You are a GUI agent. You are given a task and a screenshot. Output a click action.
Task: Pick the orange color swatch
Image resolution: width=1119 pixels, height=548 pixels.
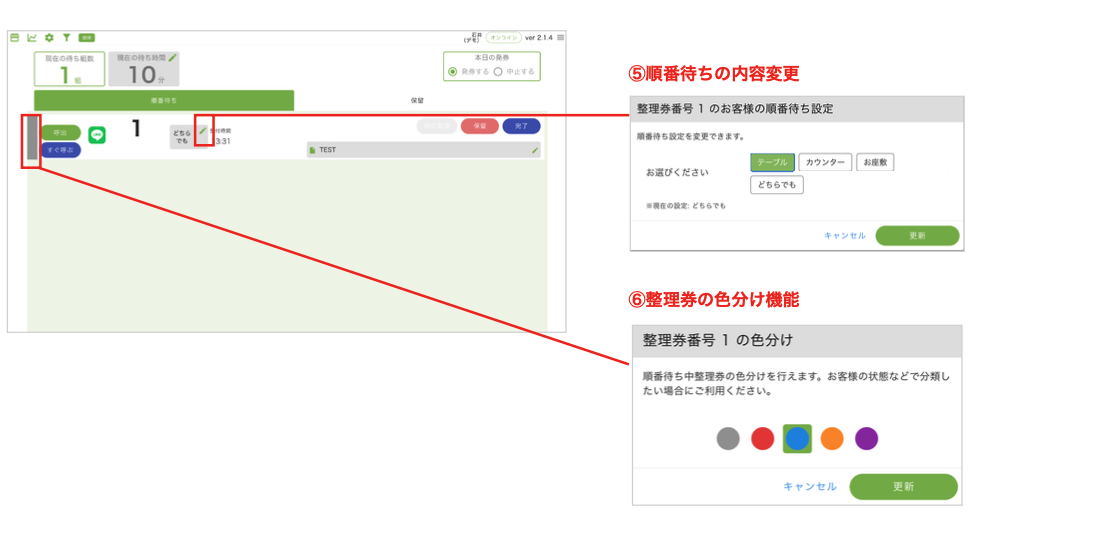click(x=832, y=438)
